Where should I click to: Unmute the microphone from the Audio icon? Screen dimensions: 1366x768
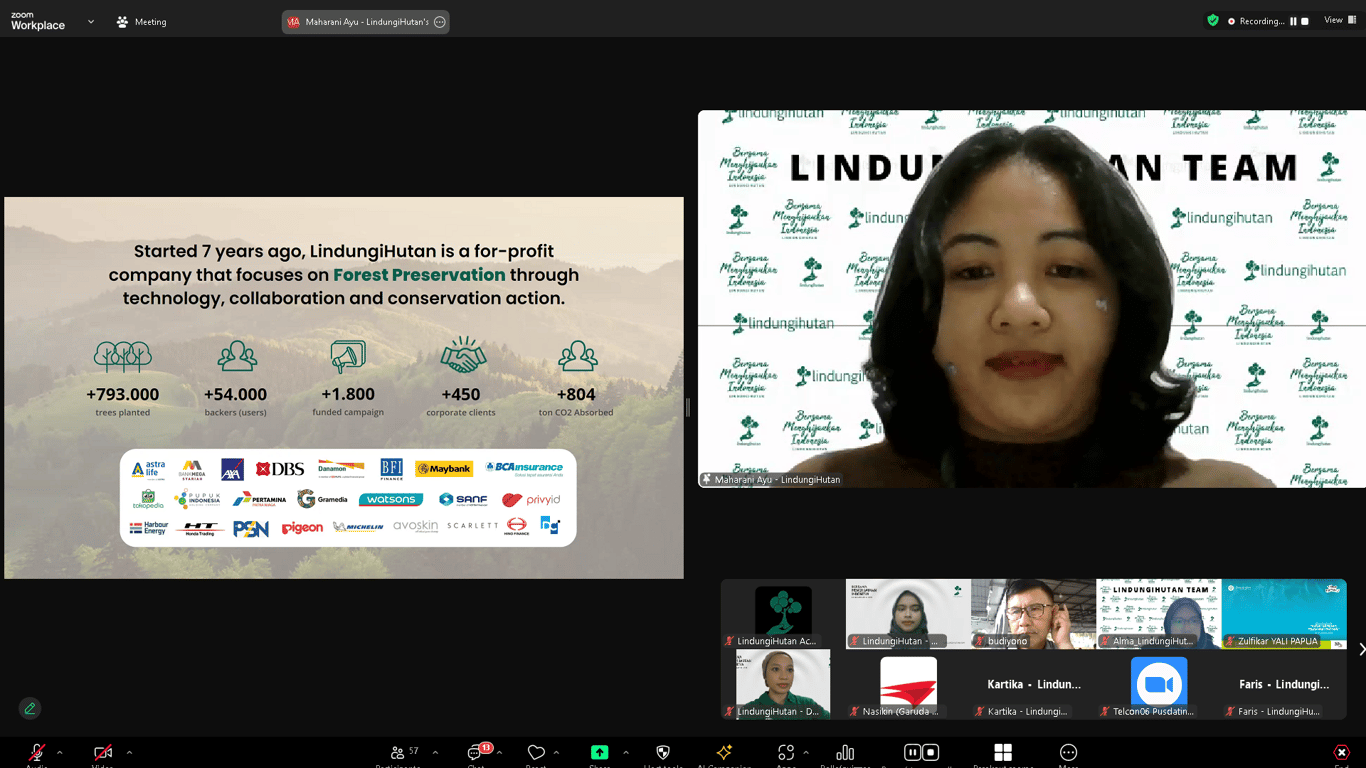pos(37,753)
